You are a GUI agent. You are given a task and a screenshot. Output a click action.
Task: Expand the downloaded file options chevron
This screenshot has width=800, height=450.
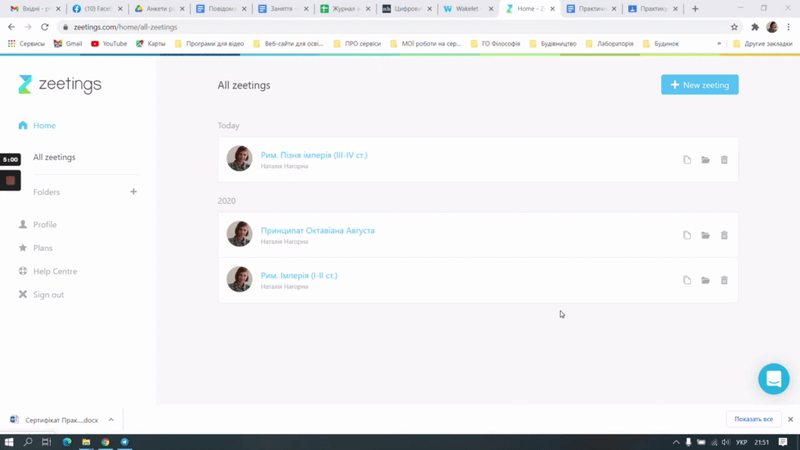click(111, 420)
